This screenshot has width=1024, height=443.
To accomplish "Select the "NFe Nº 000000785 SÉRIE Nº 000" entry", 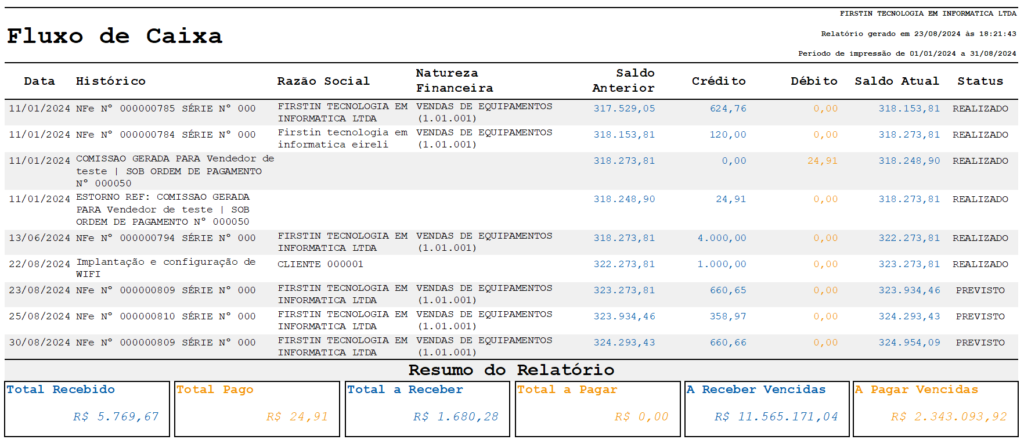I will [x=166, y=109].
